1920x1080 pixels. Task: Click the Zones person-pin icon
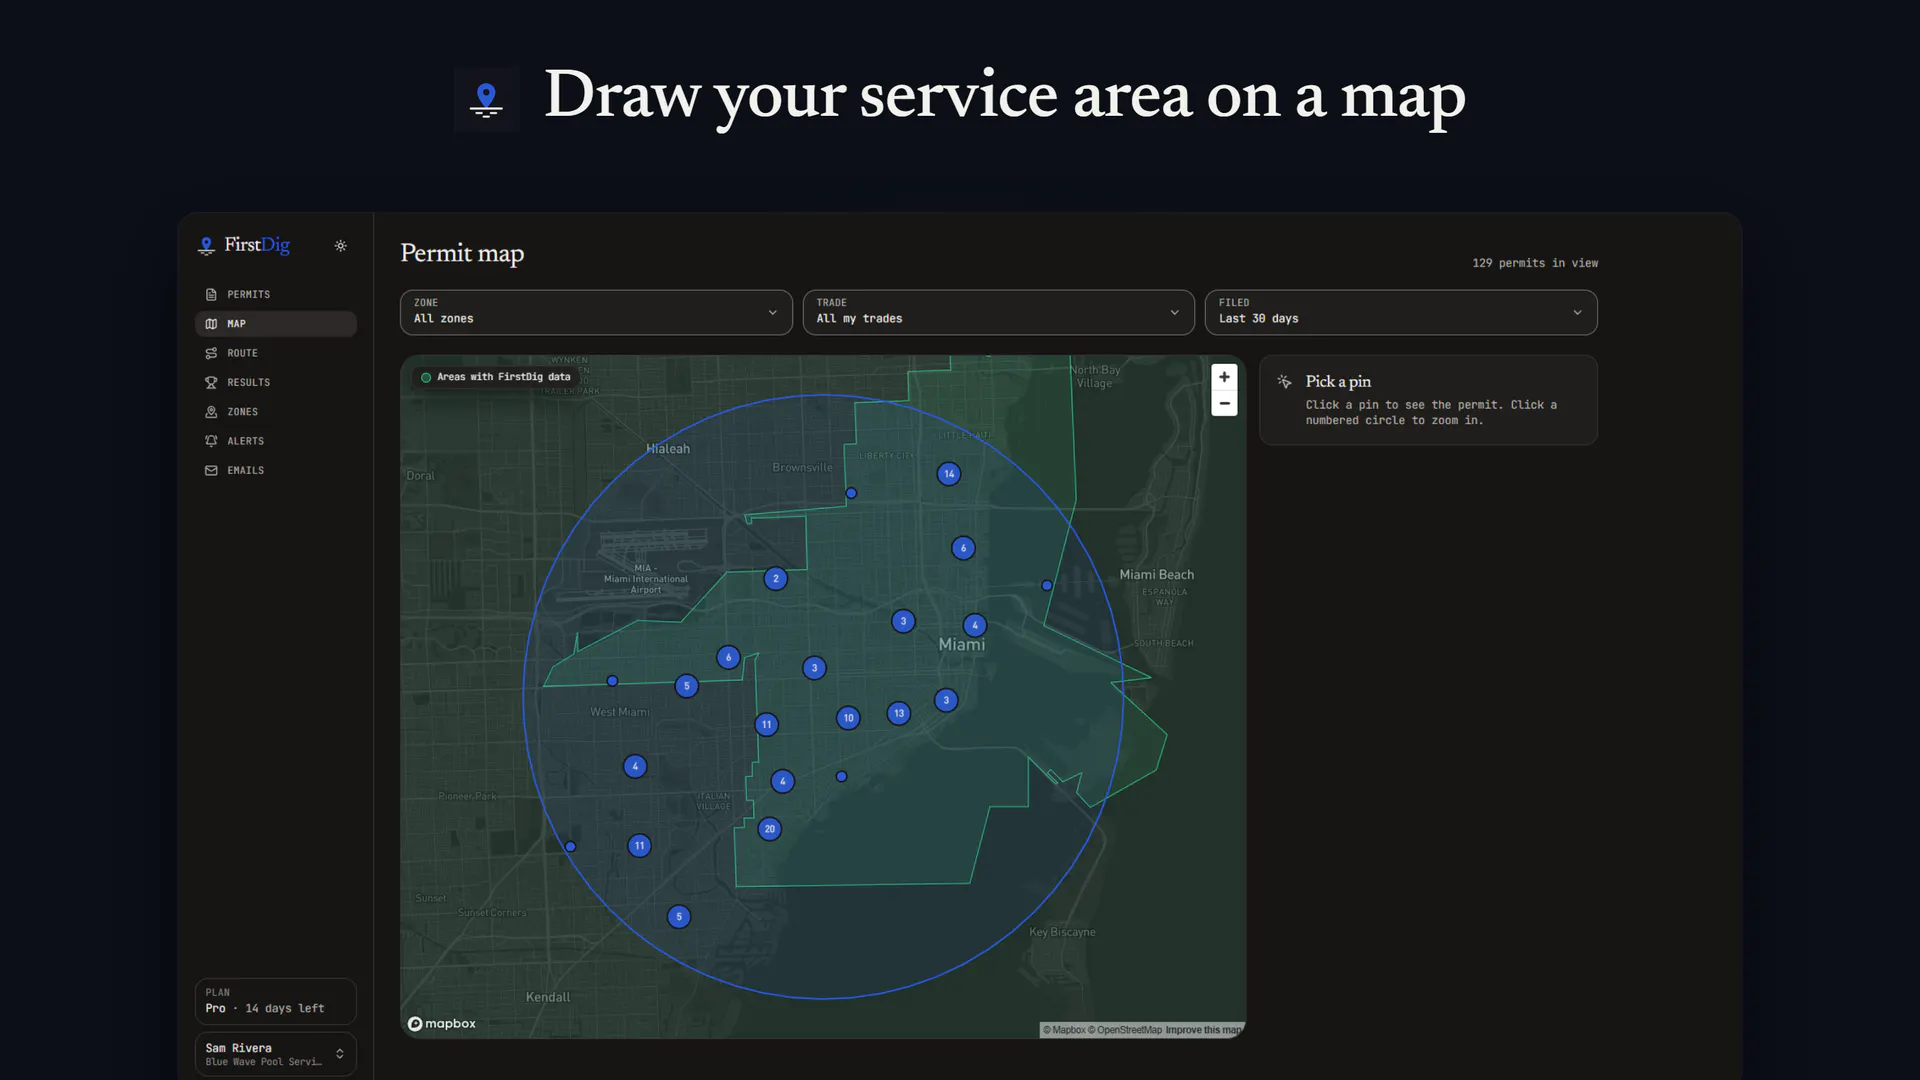point(211,412)
